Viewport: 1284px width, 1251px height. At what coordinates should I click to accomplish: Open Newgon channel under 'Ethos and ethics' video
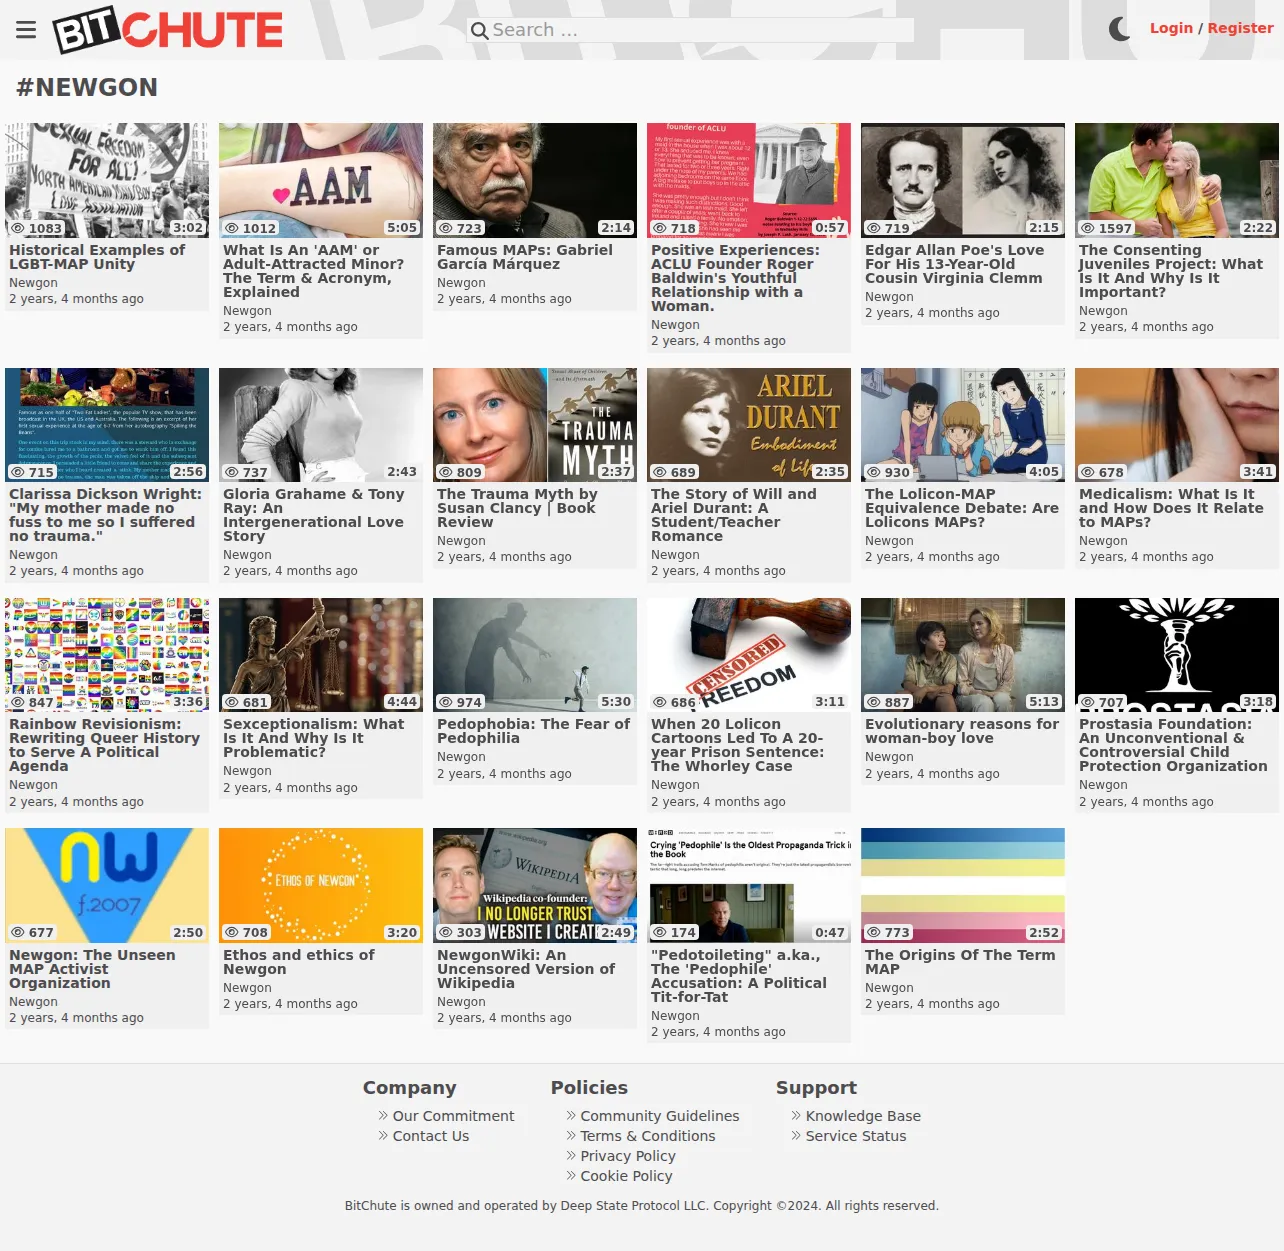pyautogui.click(x=247, y=988)
